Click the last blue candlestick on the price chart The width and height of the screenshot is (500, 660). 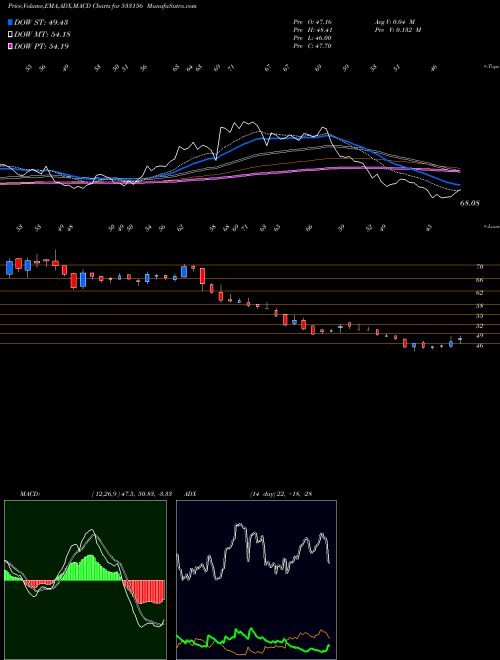460,339
